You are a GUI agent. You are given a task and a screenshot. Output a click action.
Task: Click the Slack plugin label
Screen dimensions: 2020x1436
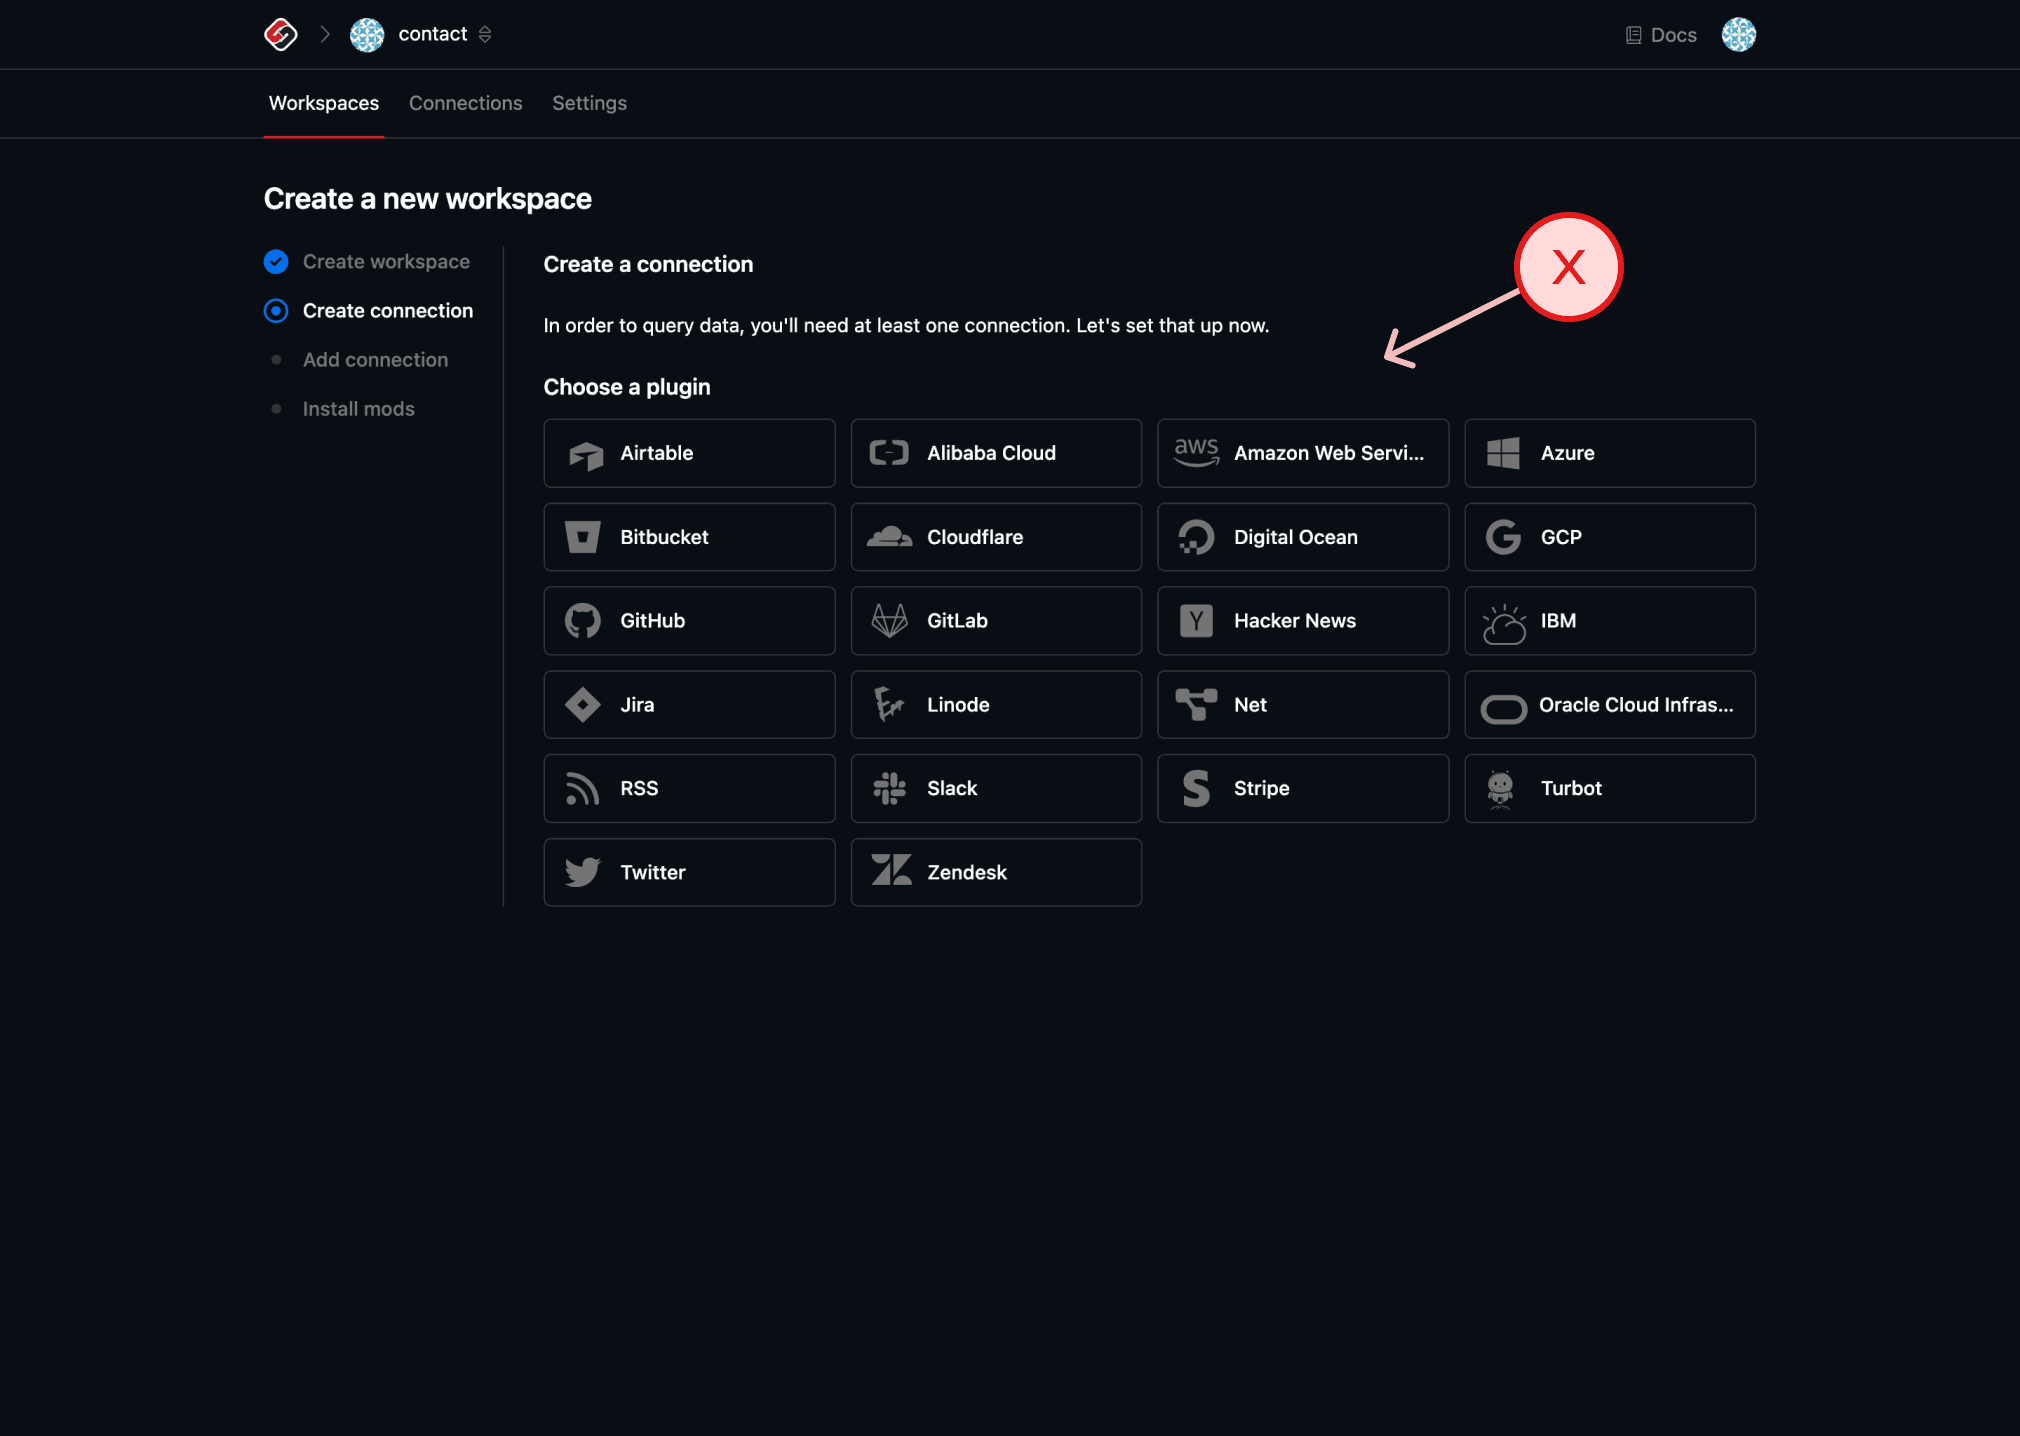952,788
